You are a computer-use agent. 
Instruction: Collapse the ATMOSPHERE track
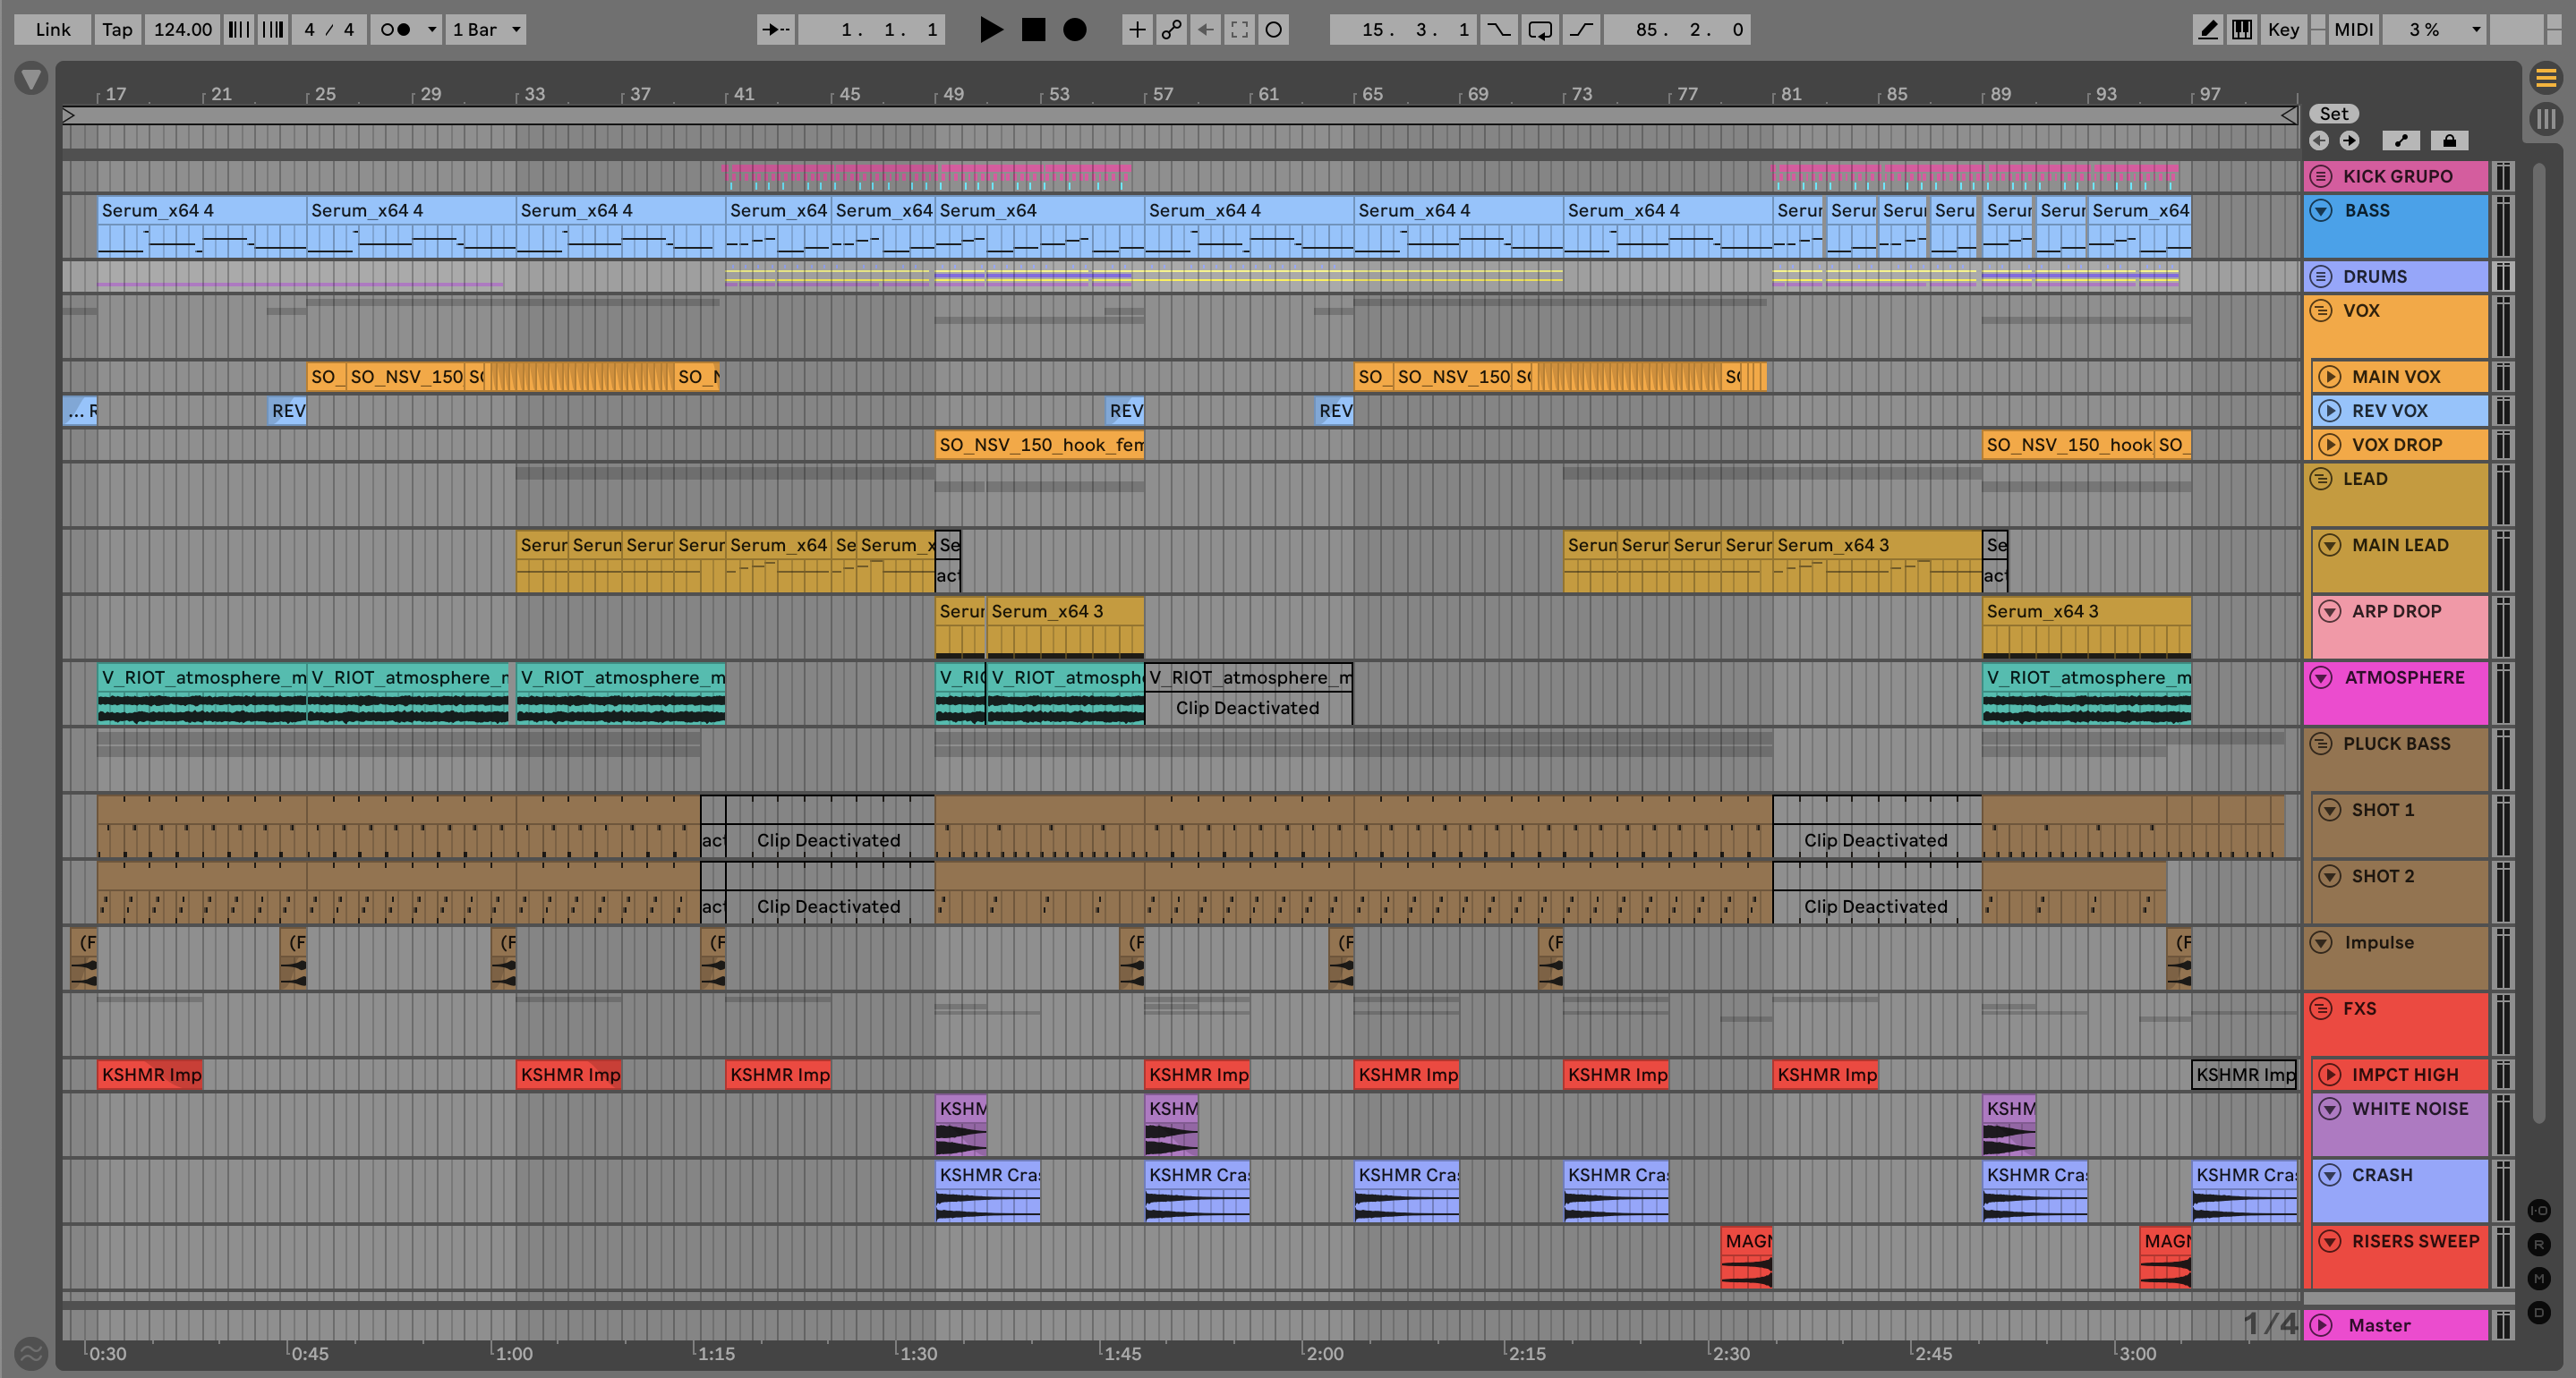click(x=2321, y=677)
